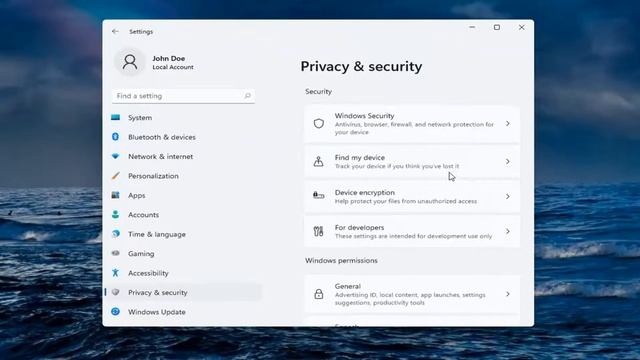Click the Accessibility figure icon
The height and width of the screenshot is (360, 640).
click(x=116, y=273)
